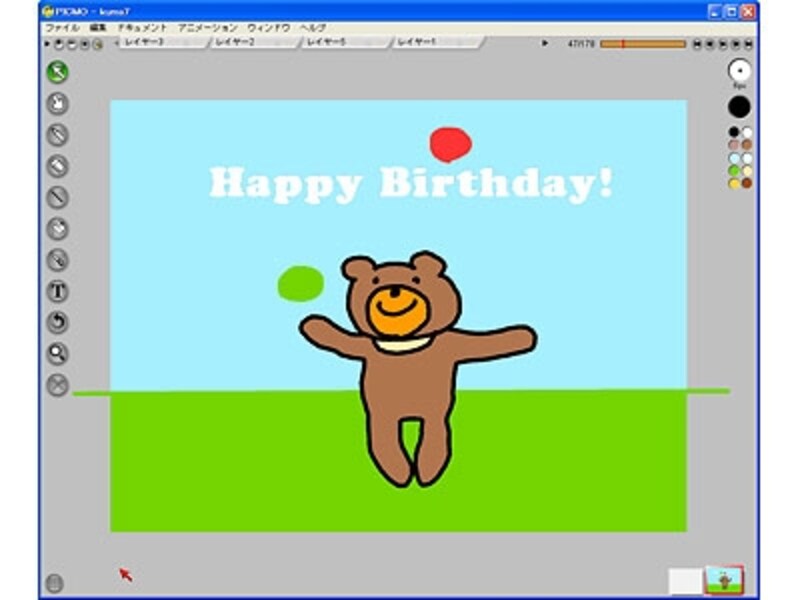Open the 編集 (Edit) menu

click(x=98, y=28)
